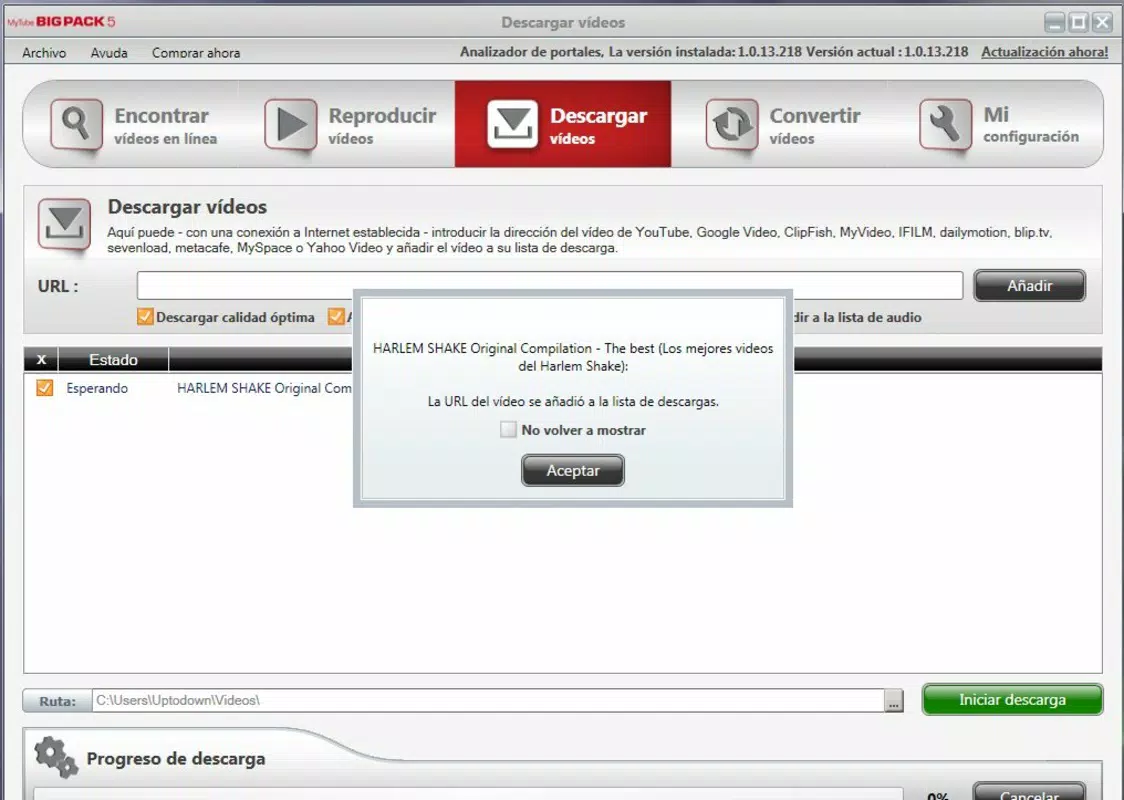Open the Comprar ahora menu
The image size is (1124, 800).
click(196, 52)
